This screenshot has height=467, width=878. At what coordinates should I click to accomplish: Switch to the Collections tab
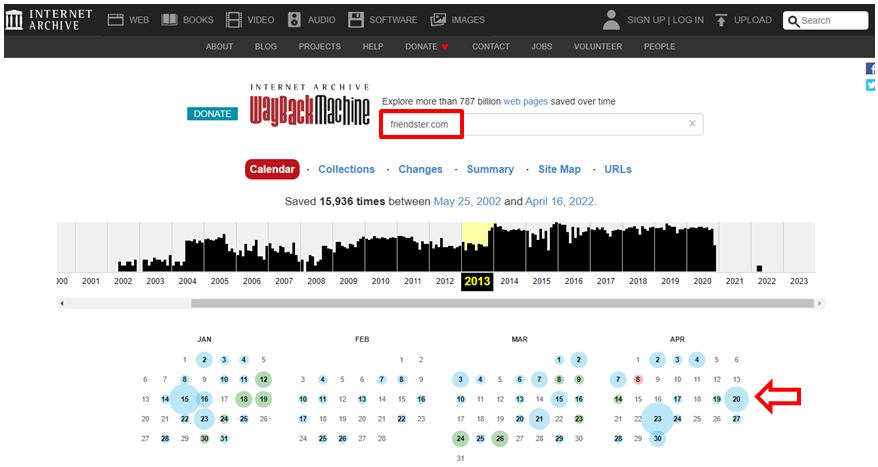point(346,169)
